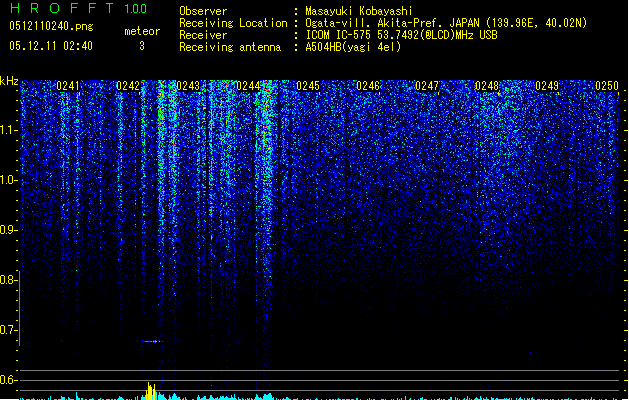This screenshot has width=629, height=400.
Task: Click the 0.7 kHz axis label
Action: tap(8, 330)
